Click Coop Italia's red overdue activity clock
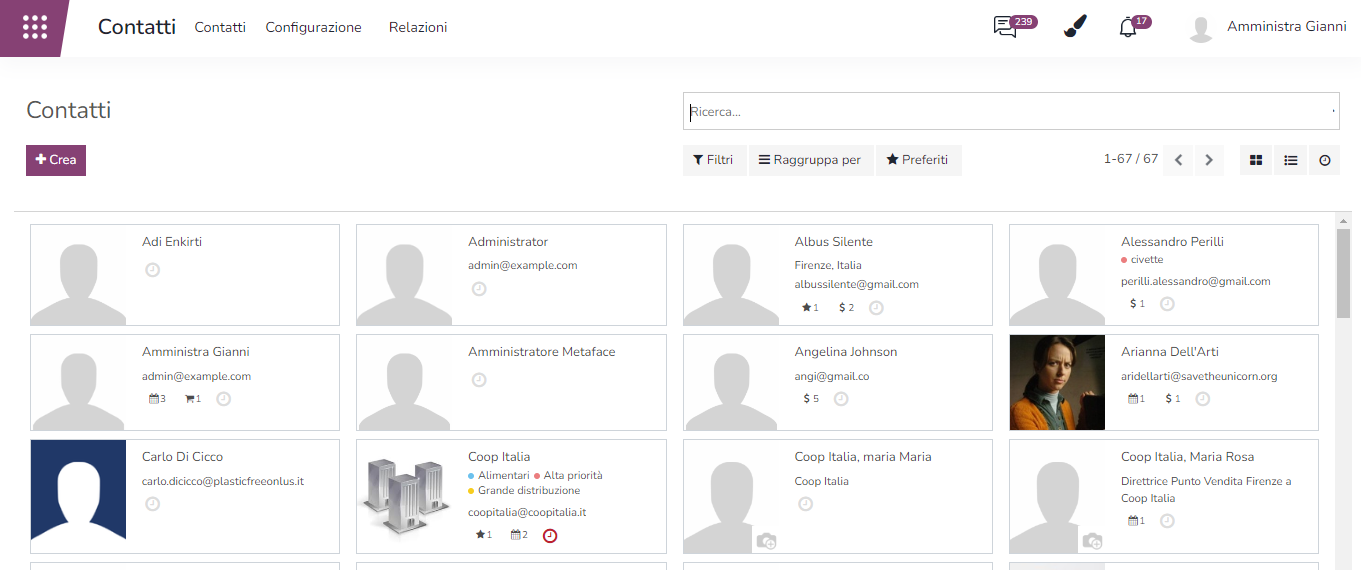The height and width of the screenshot is (570, 1361). pyautogui.click(x=550, y=536)
